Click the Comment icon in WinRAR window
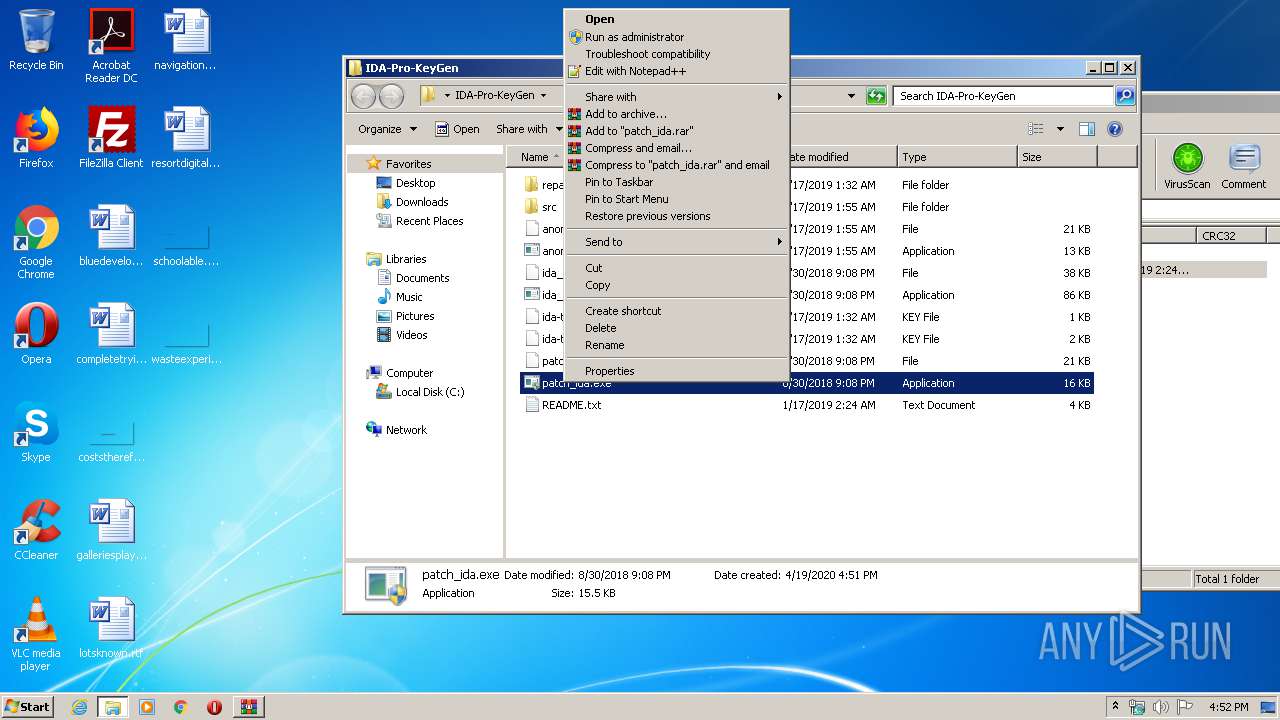Screen dimensions: 1280x720 [1243, 166]
